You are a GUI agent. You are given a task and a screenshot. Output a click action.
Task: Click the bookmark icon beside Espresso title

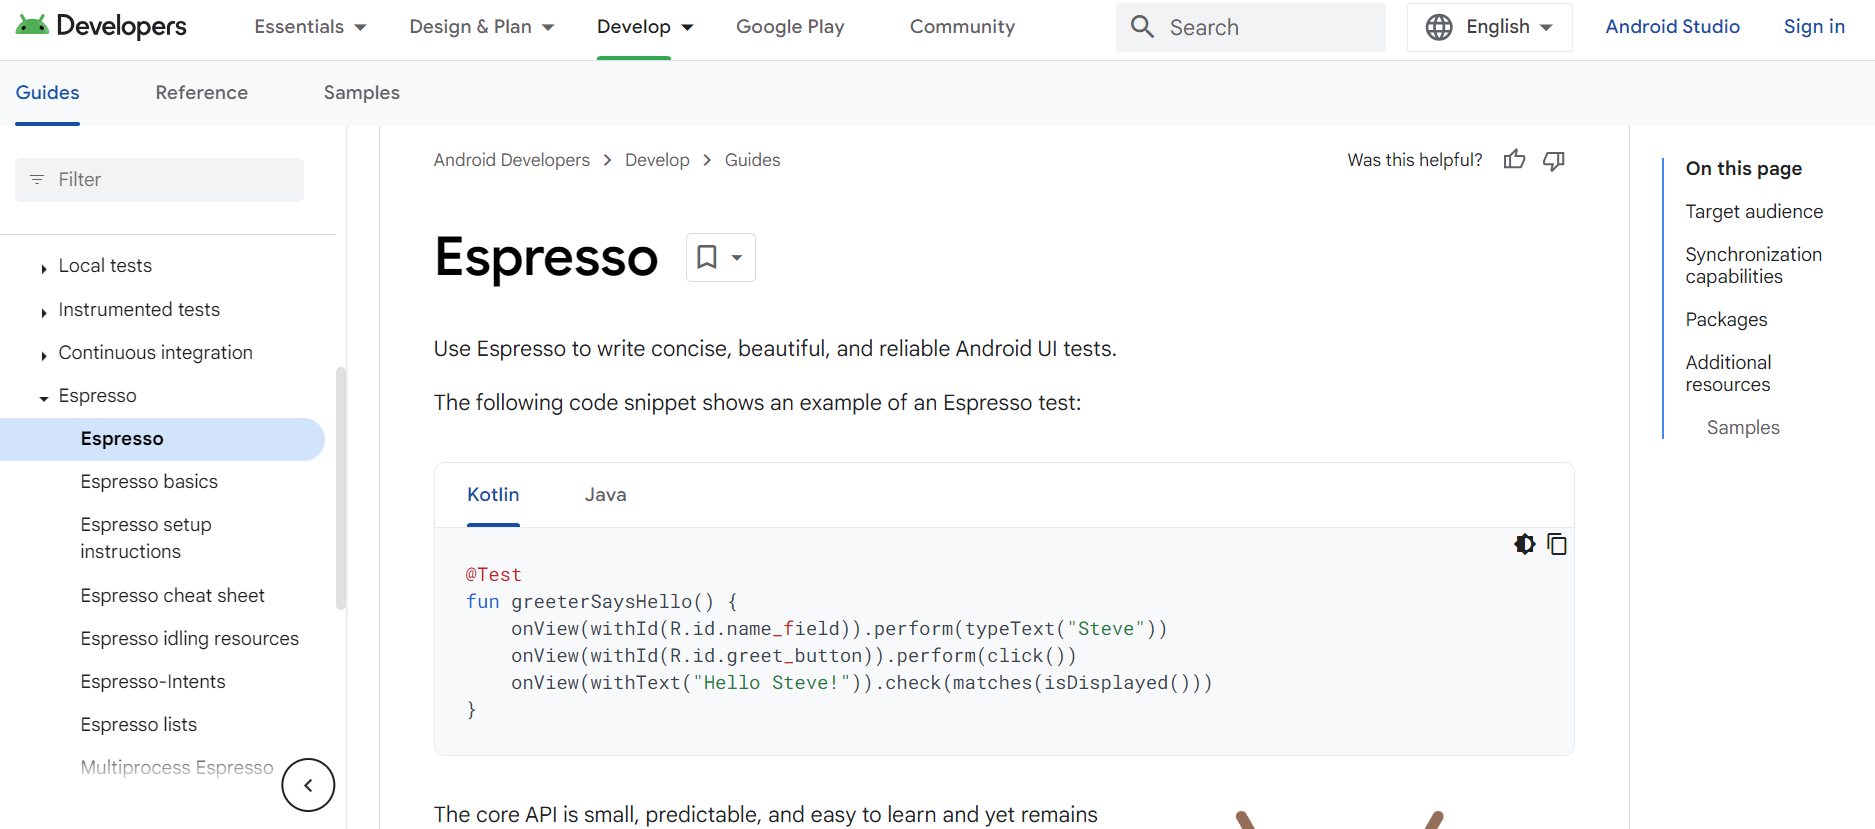coord(708,257)
